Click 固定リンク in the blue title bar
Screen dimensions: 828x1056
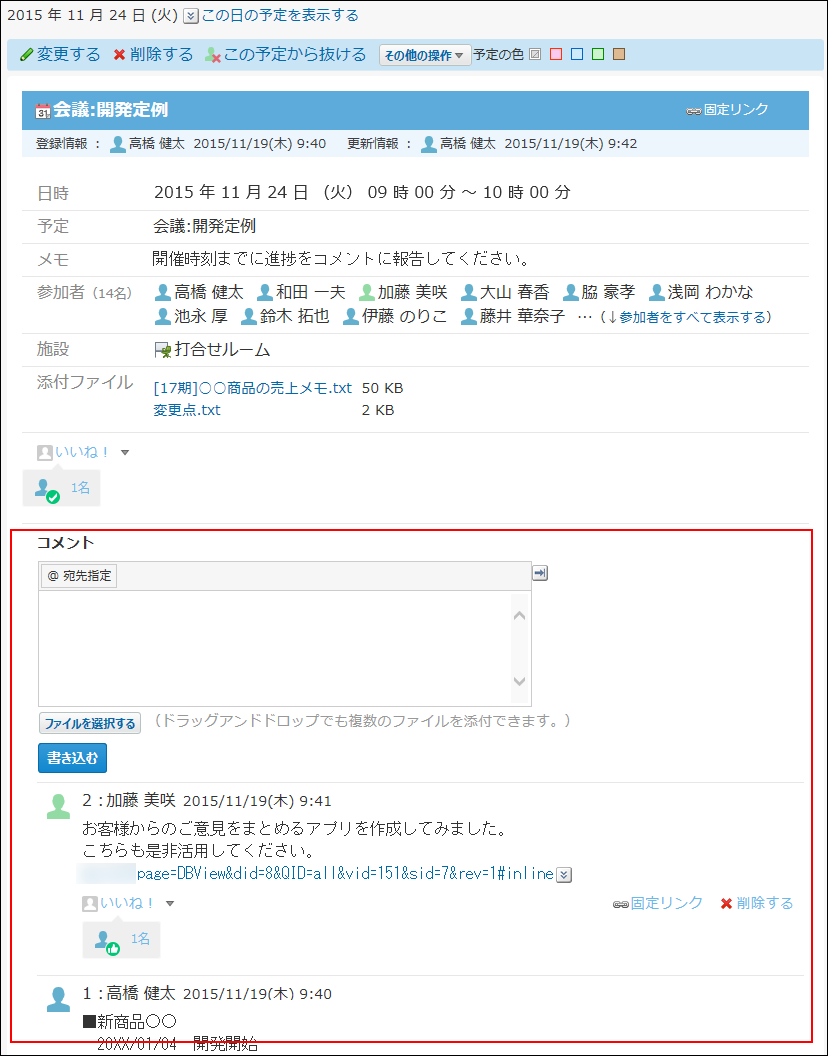click(x=728, y=110)
